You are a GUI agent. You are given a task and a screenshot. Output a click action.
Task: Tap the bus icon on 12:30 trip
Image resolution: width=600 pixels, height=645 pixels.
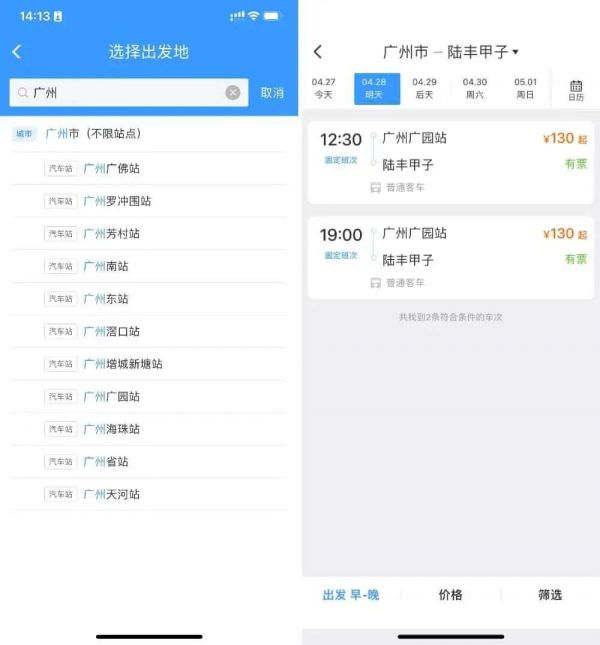(x=375, y=188)
